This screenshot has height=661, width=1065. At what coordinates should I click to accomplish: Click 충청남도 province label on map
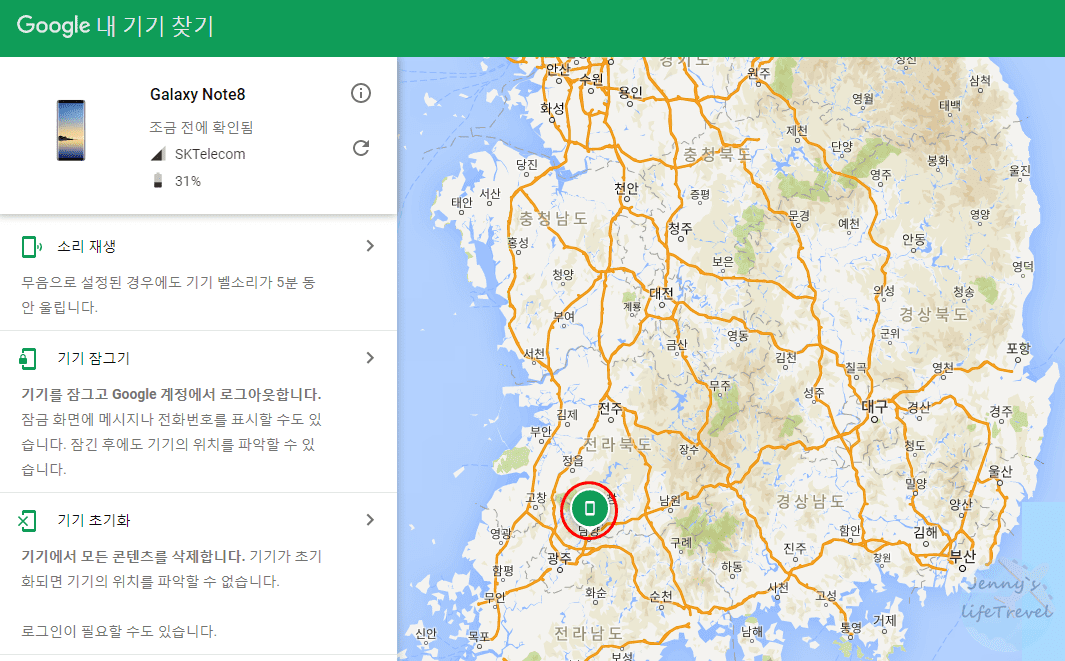pyautogui.click(x=553, y=218)
